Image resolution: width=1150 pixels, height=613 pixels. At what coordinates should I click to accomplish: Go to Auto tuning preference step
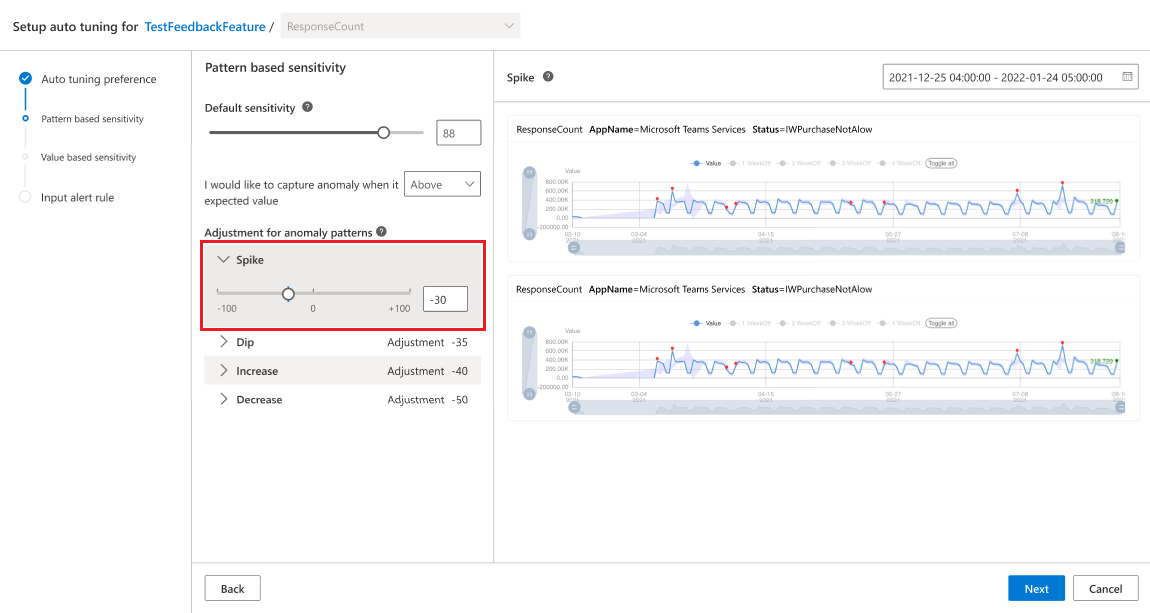coord(98,79)
